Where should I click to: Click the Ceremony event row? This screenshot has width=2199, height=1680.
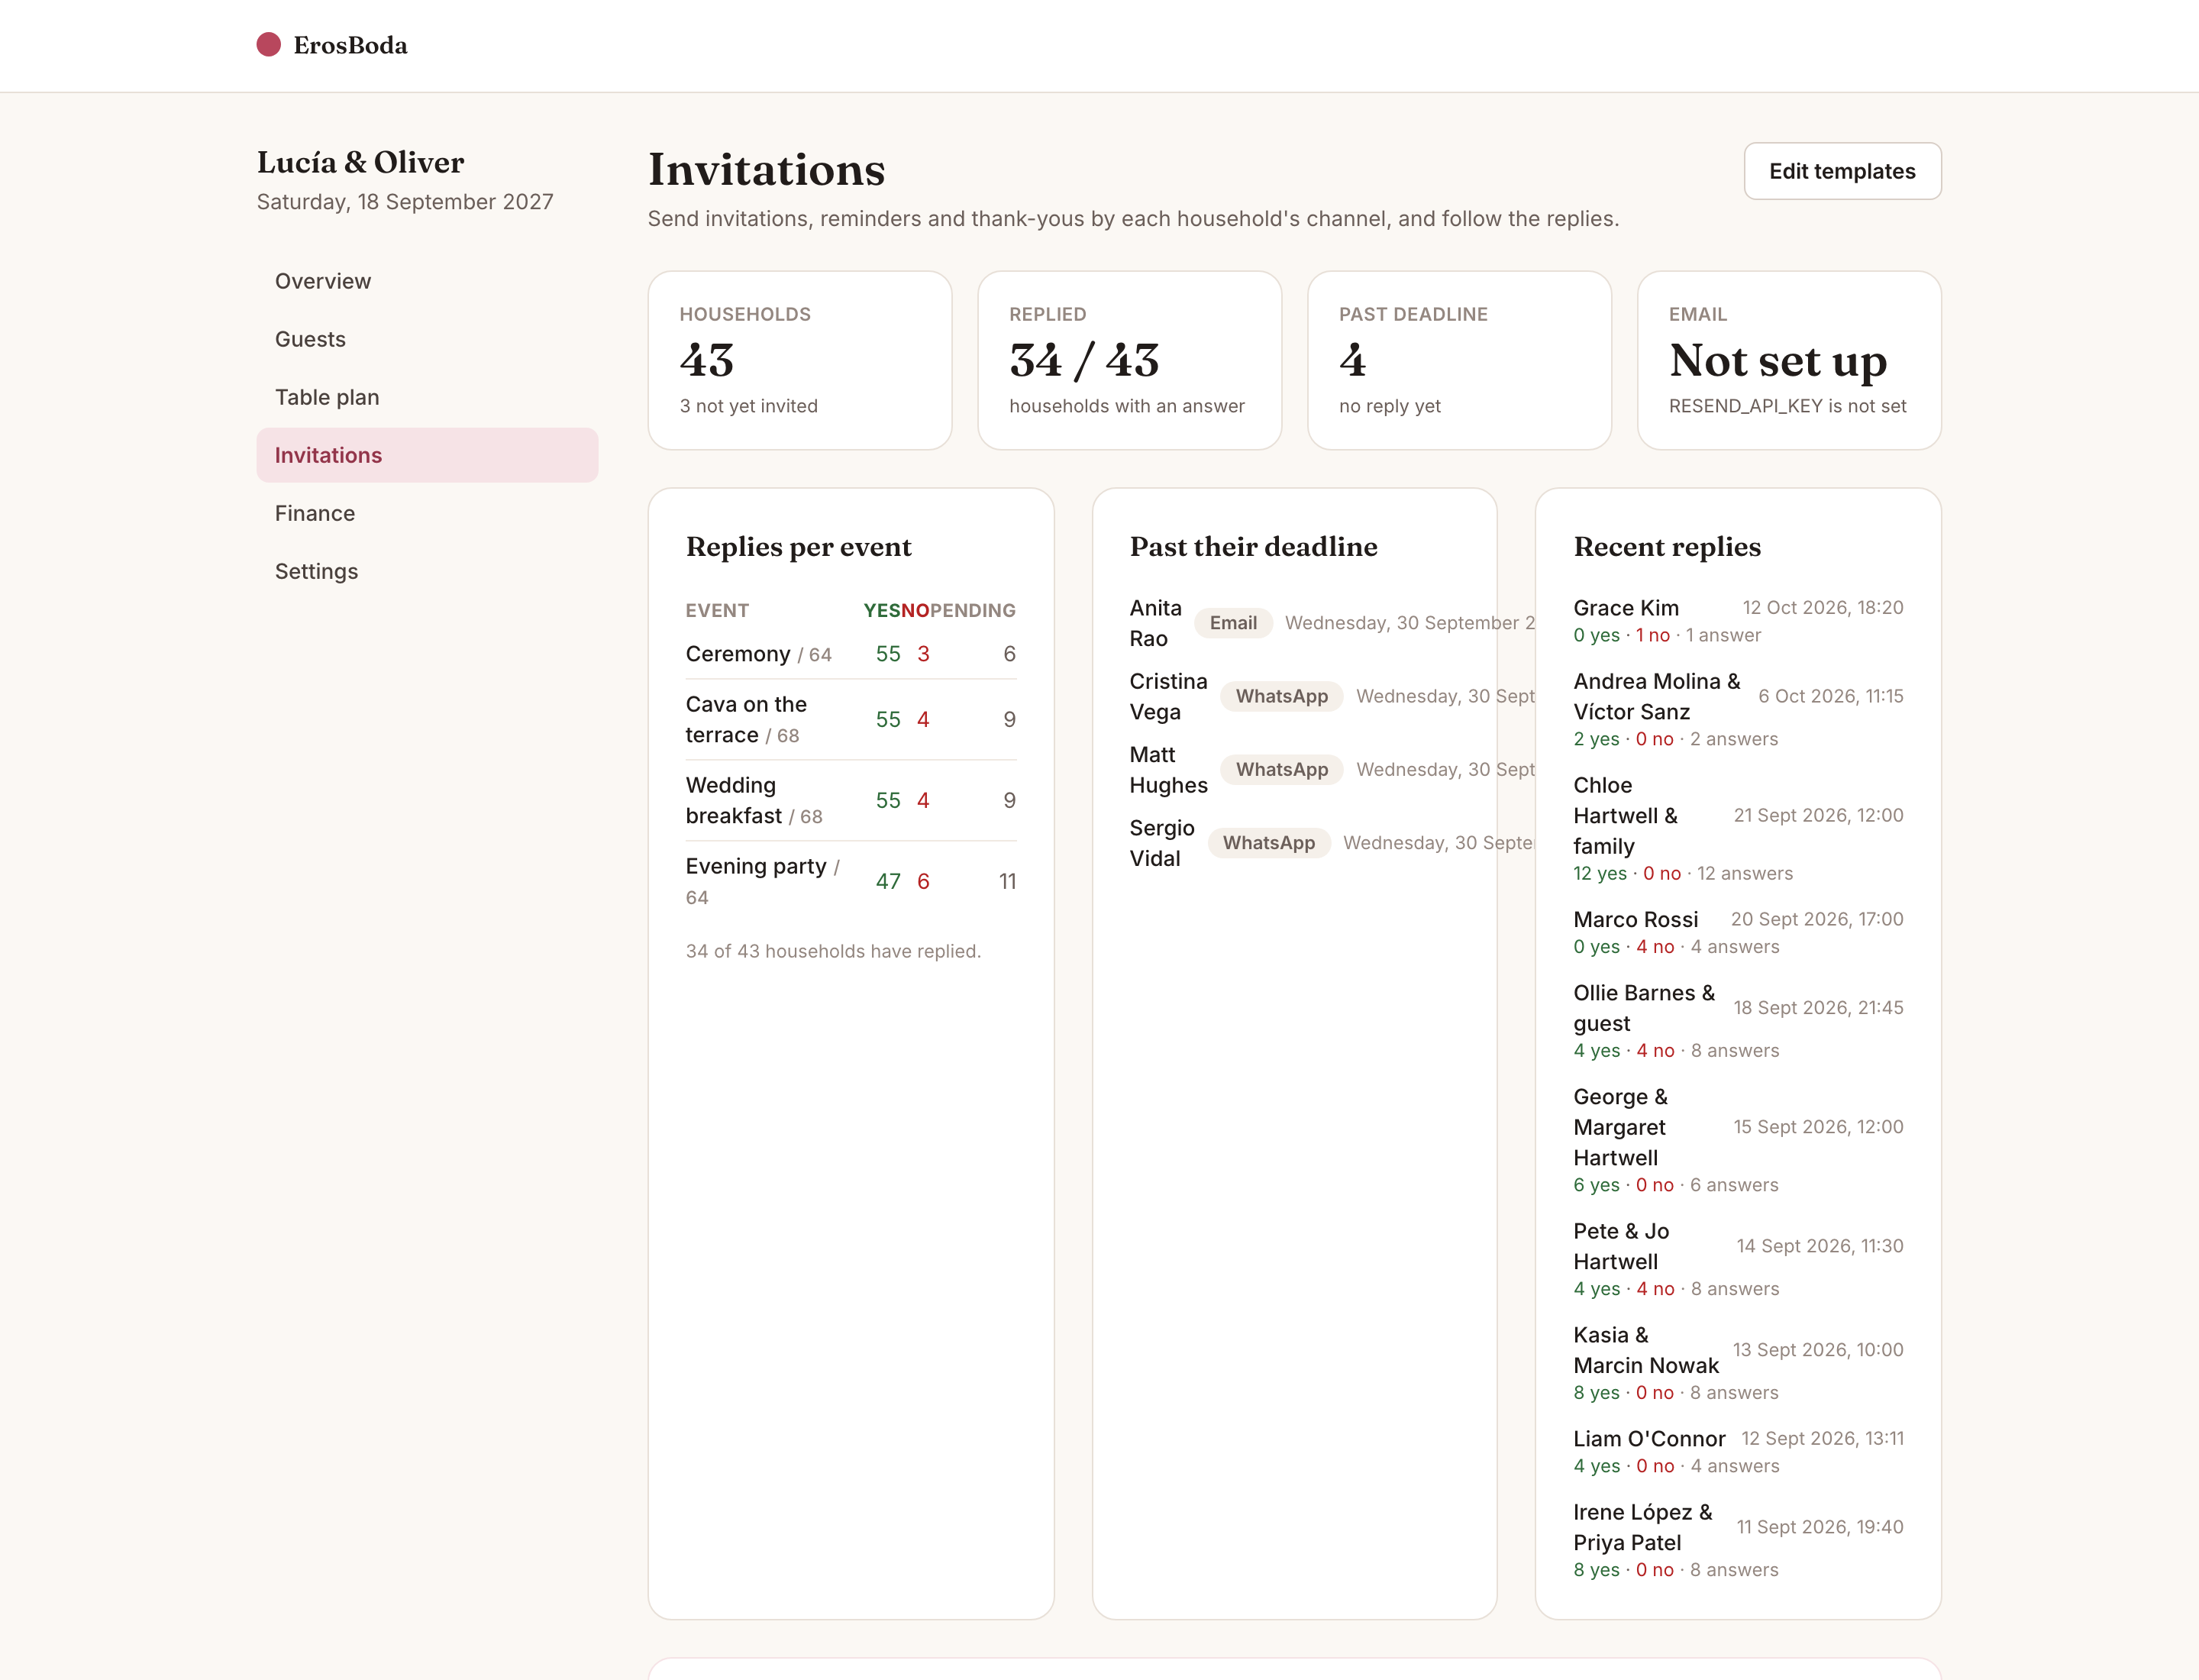click(x=851, y=654)
